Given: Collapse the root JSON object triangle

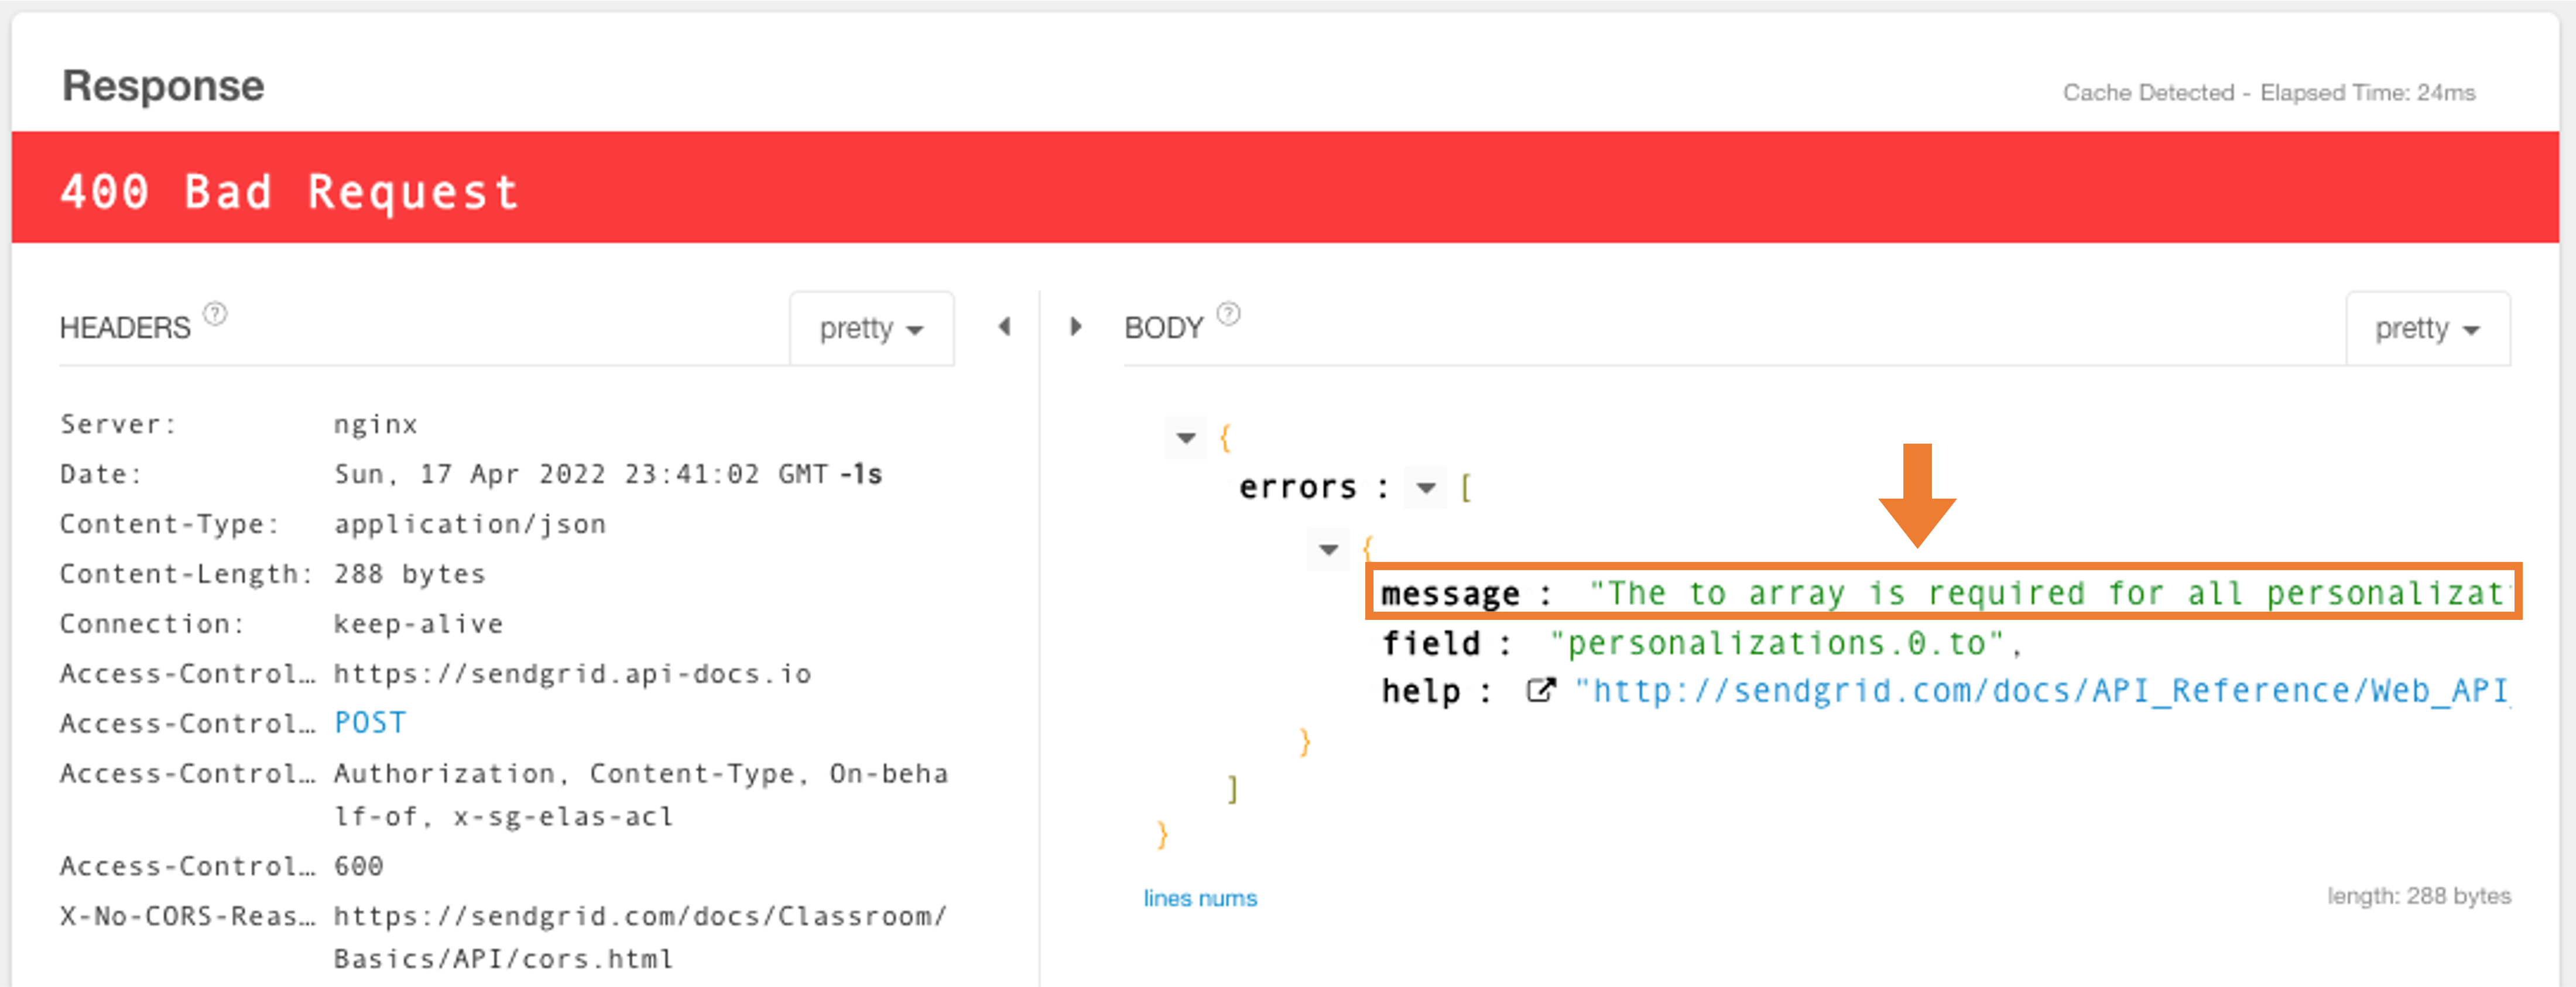Looking at the screenshot, I should coord(1185,437).
